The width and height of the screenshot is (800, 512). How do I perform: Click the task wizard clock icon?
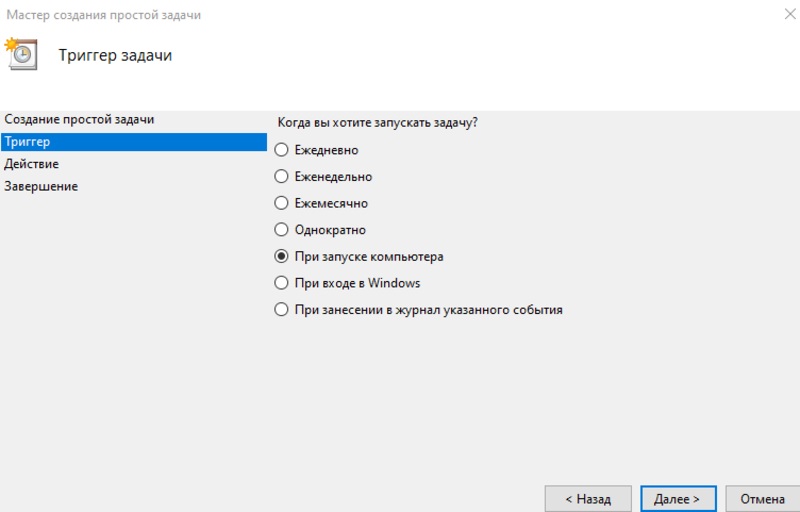tap(21, 54)
